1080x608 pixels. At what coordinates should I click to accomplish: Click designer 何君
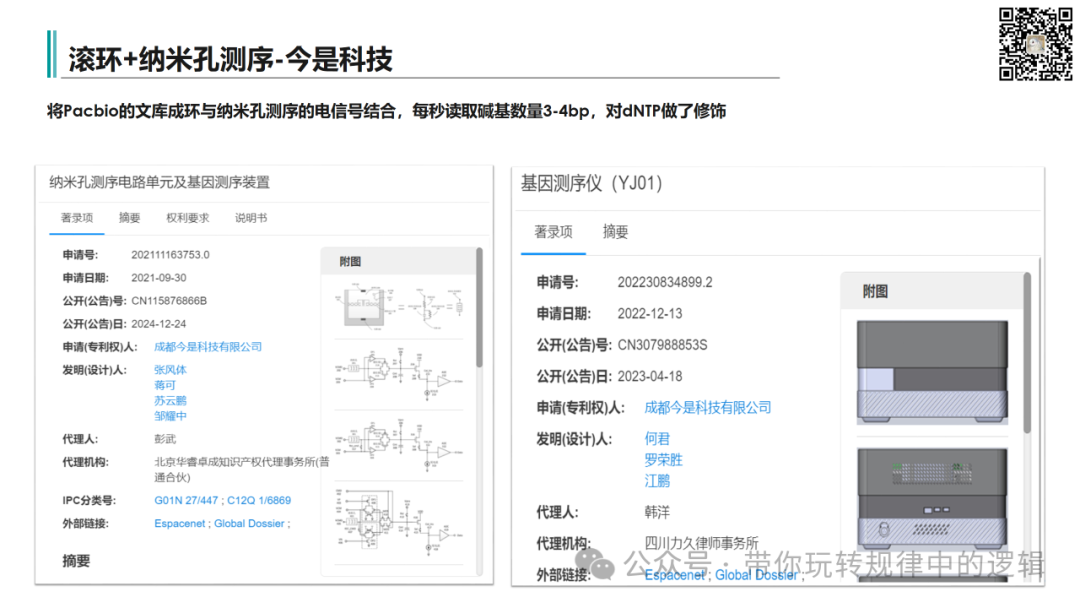[x=657, y=439]
